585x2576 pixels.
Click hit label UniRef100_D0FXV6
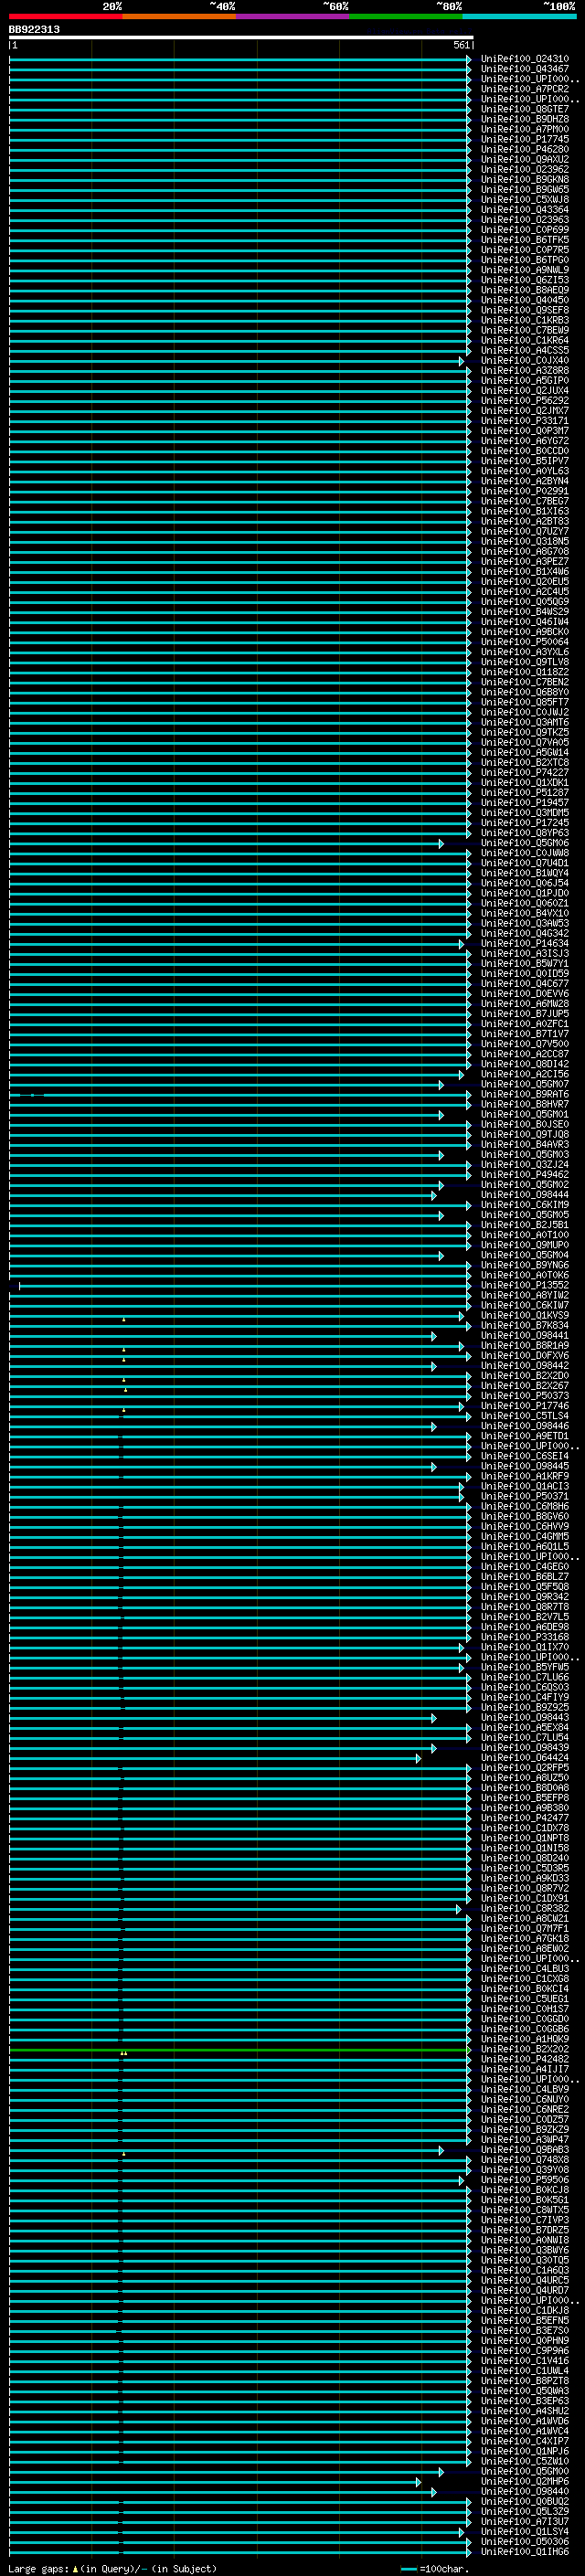click(525, 1355)
